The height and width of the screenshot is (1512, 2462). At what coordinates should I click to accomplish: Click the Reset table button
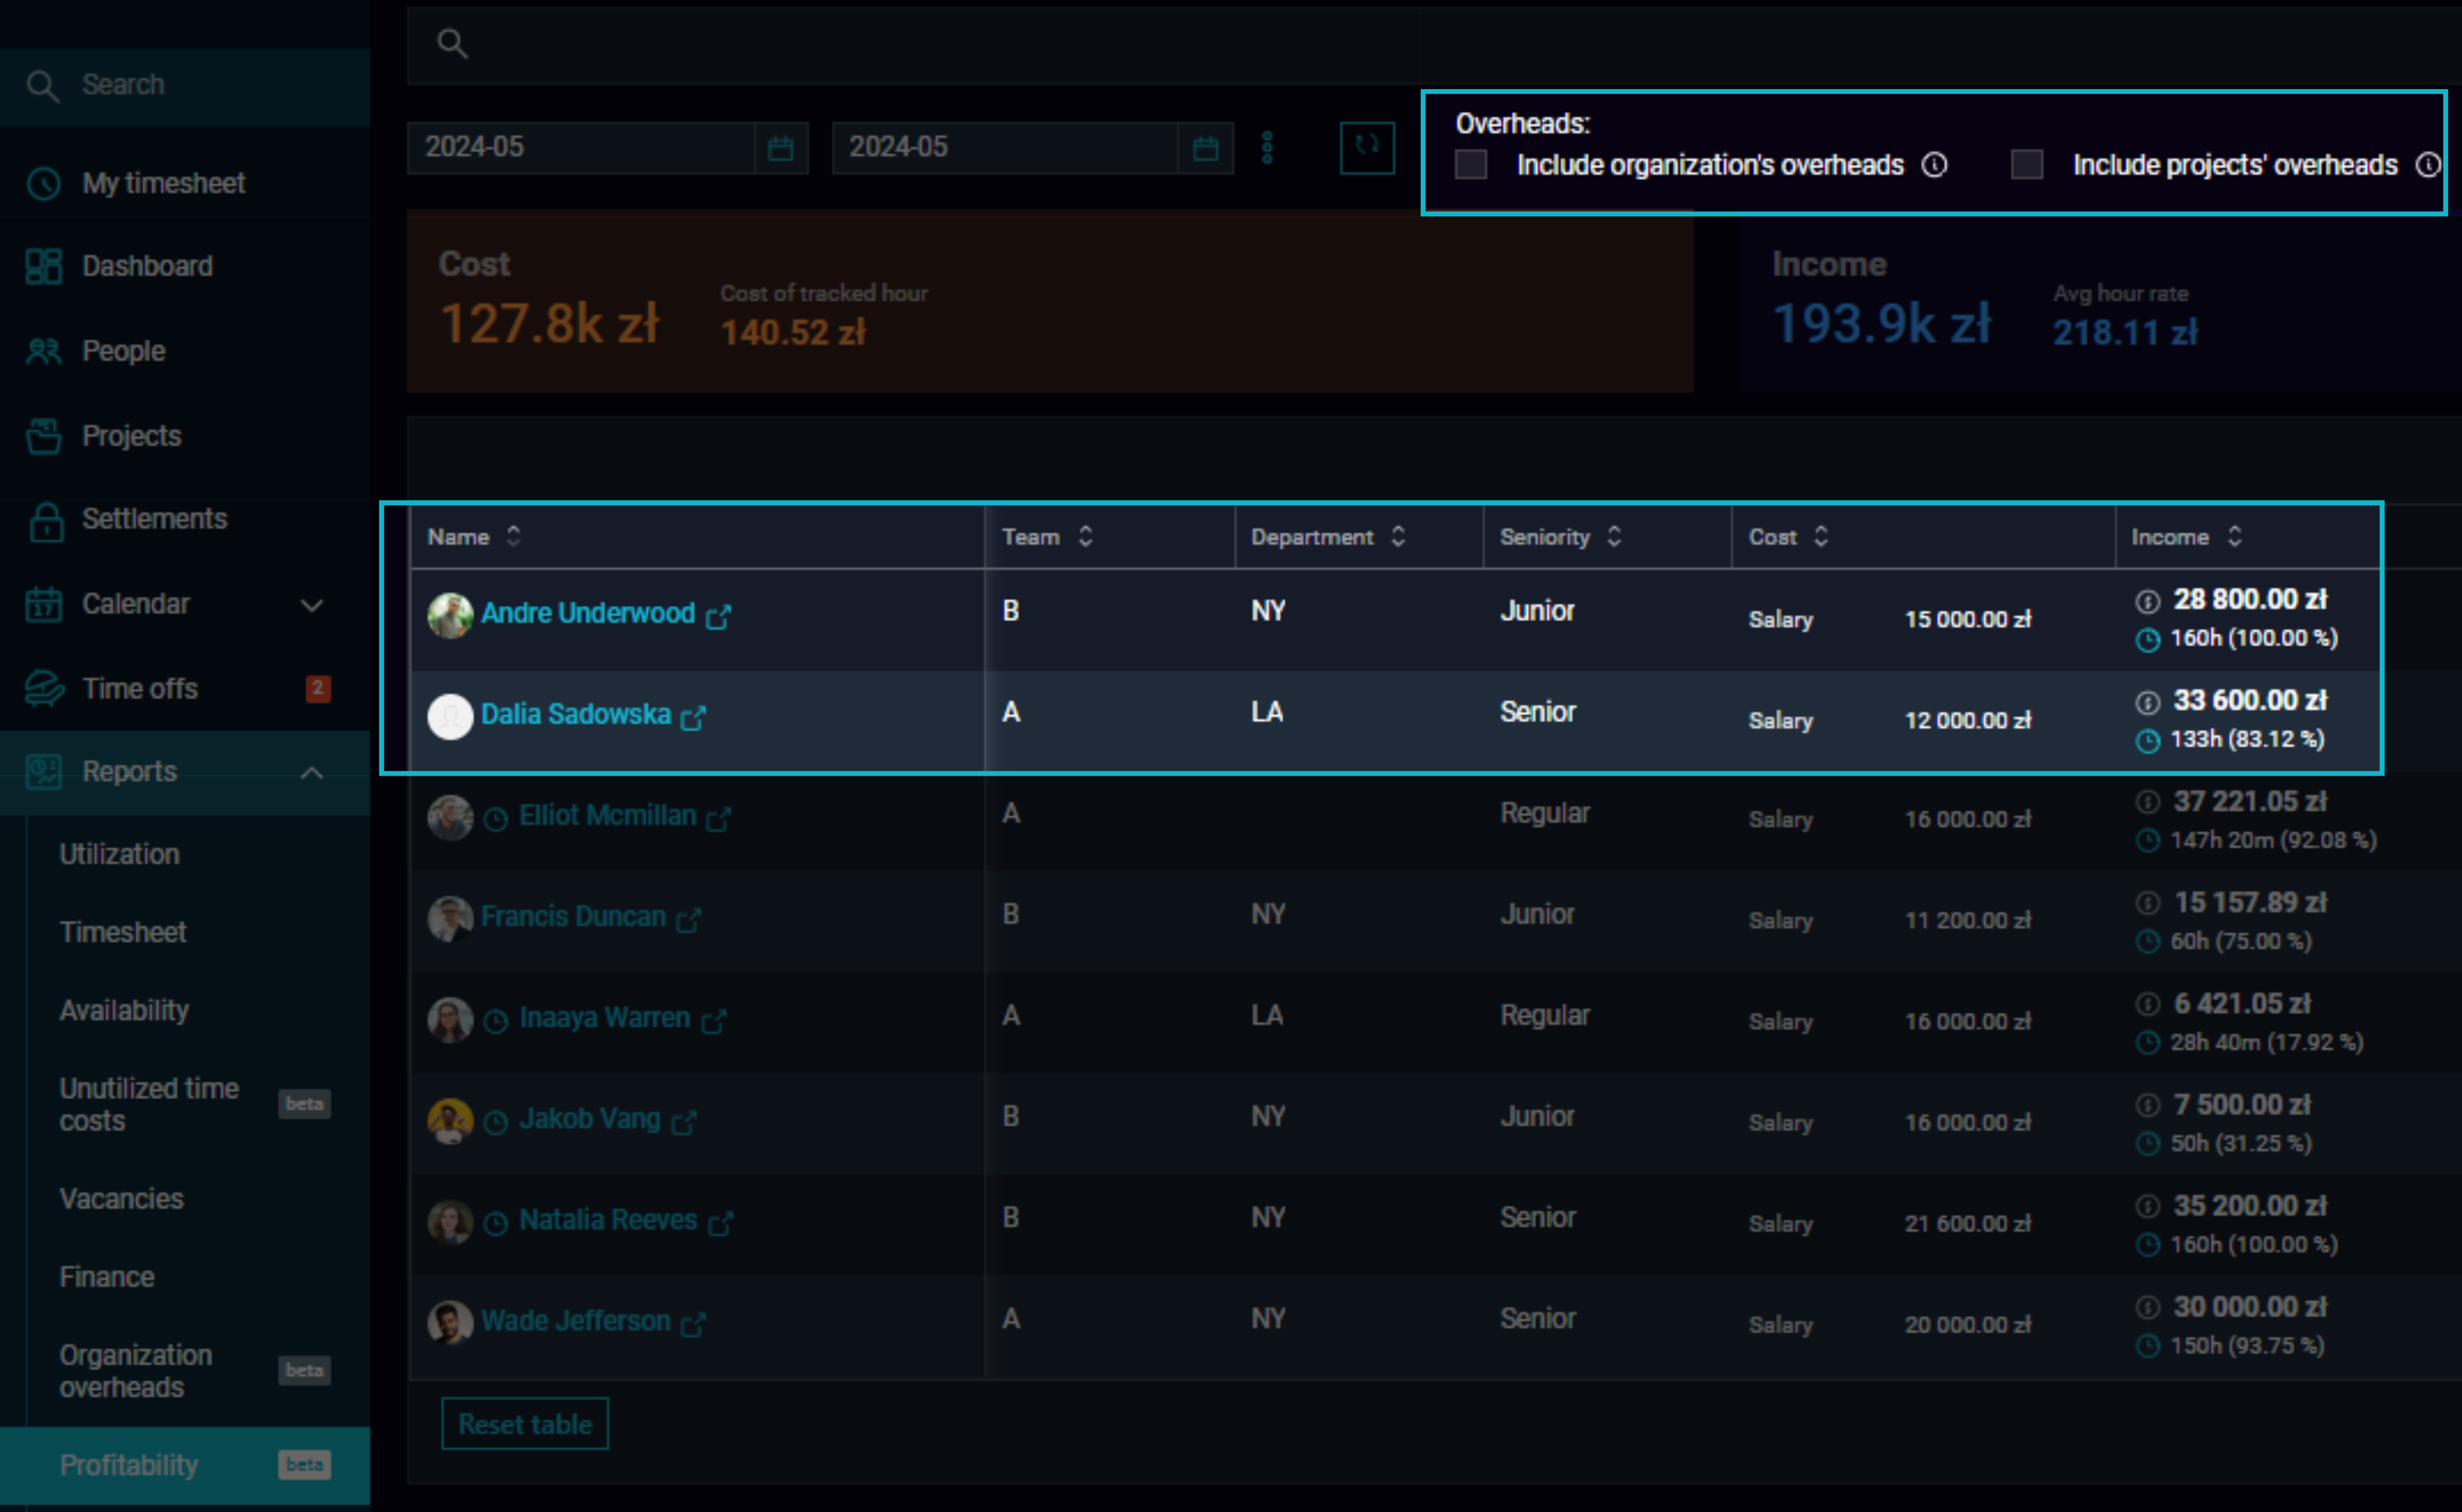point(525,1424)
